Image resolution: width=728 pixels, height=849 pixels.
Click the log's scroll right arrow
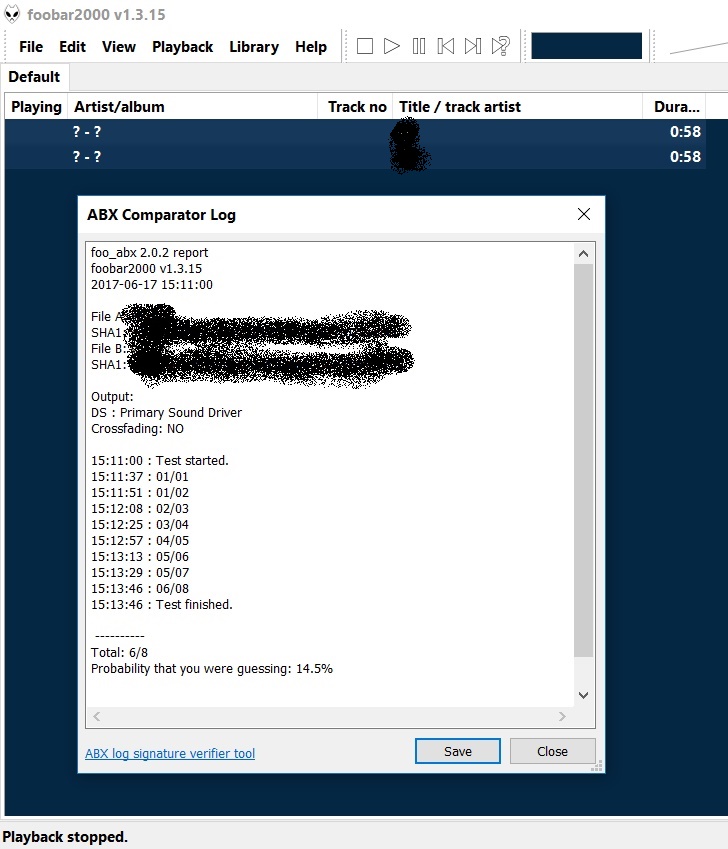click(562, 716)
